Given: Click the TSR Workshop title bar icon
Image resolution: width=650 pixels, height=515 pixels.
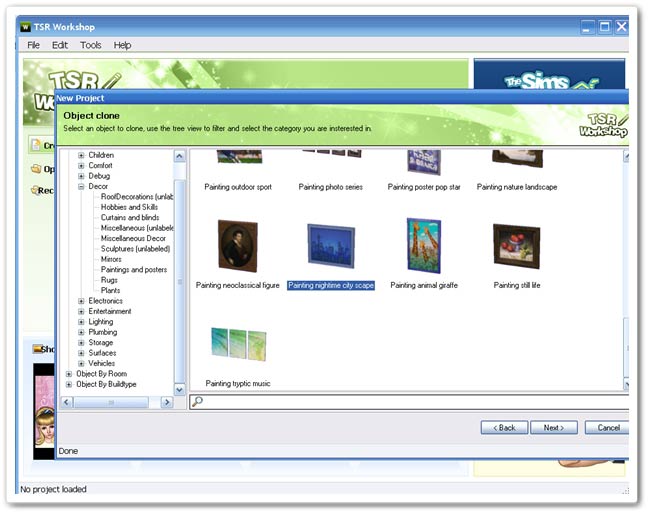Looking at the screenshot, I should [25, 26].
